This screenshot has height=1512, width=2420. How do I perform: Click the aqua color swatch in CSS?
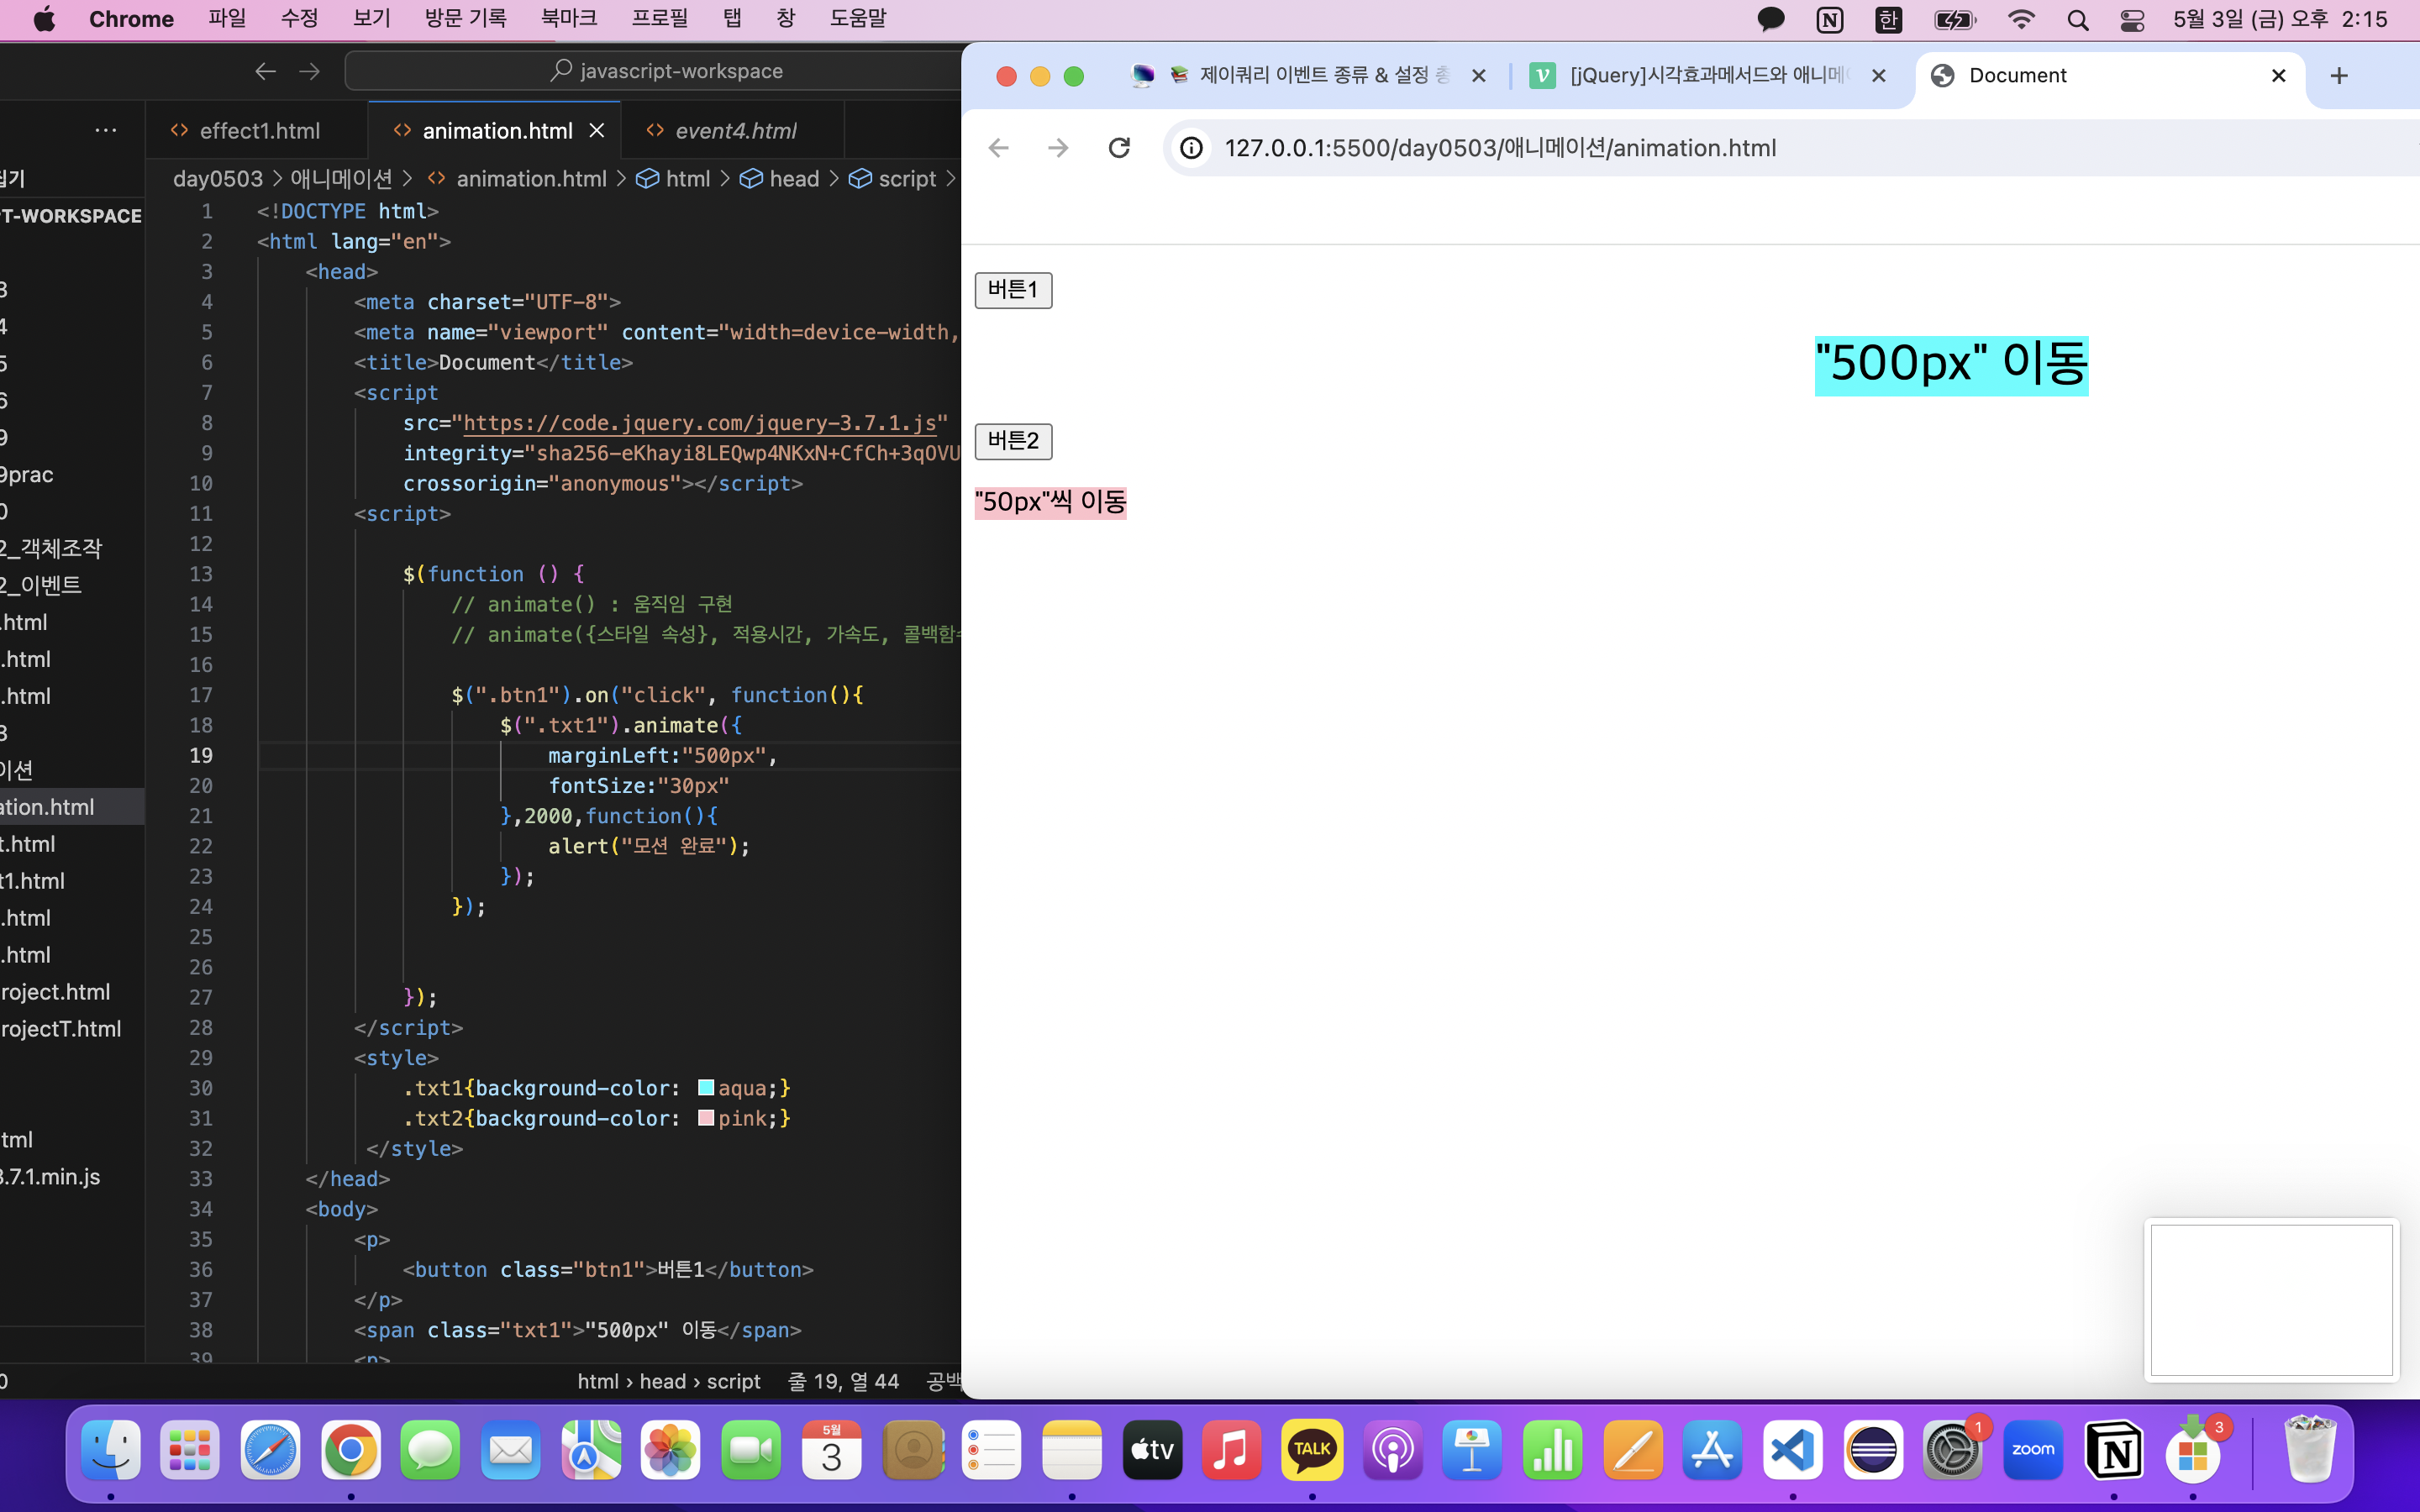click(705, 1088)
